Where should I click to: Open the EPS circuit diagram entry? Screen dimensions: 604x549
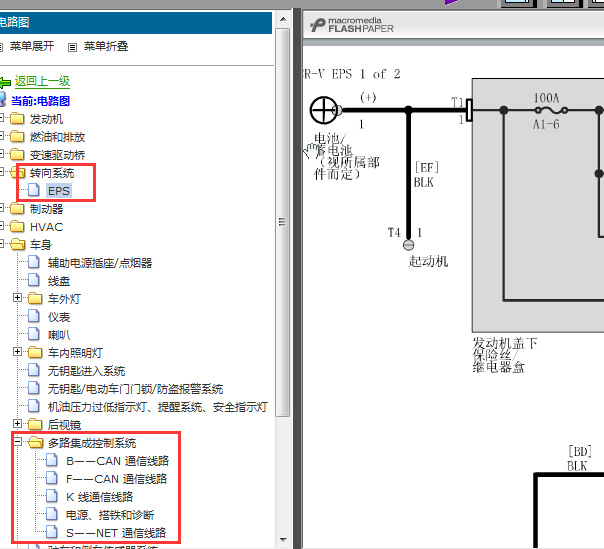tap(59, 191)
